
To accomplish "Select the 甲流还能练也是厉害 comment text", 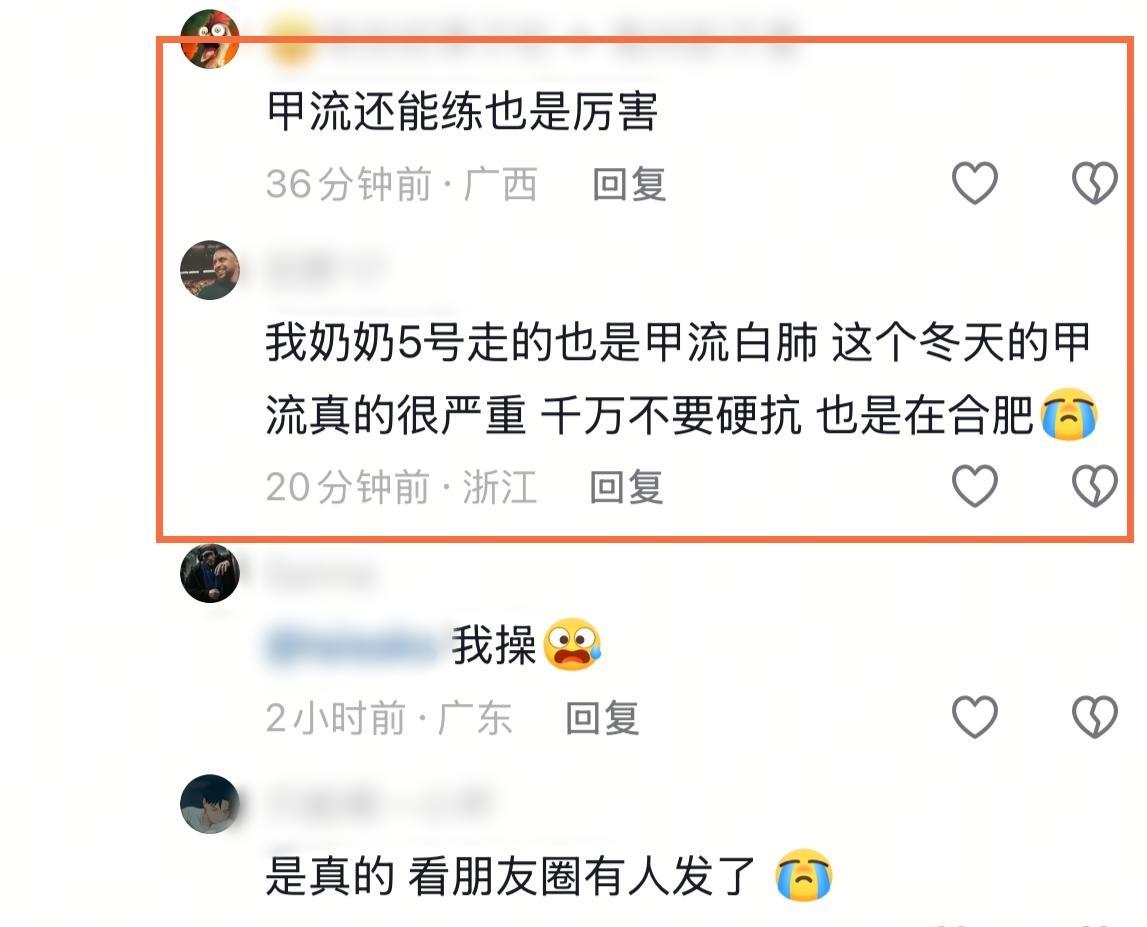I will (462, 112).
